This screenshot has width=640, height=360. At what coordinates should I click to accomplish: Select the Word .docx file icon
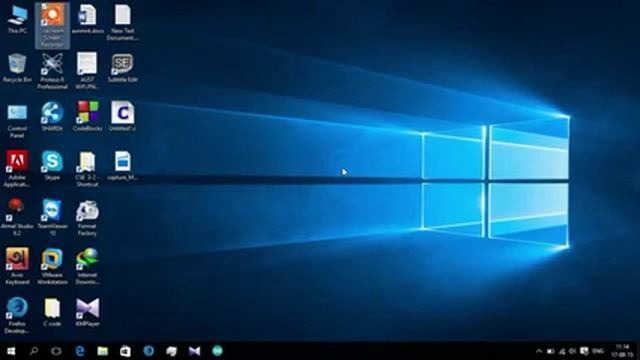tap(87, 19)
